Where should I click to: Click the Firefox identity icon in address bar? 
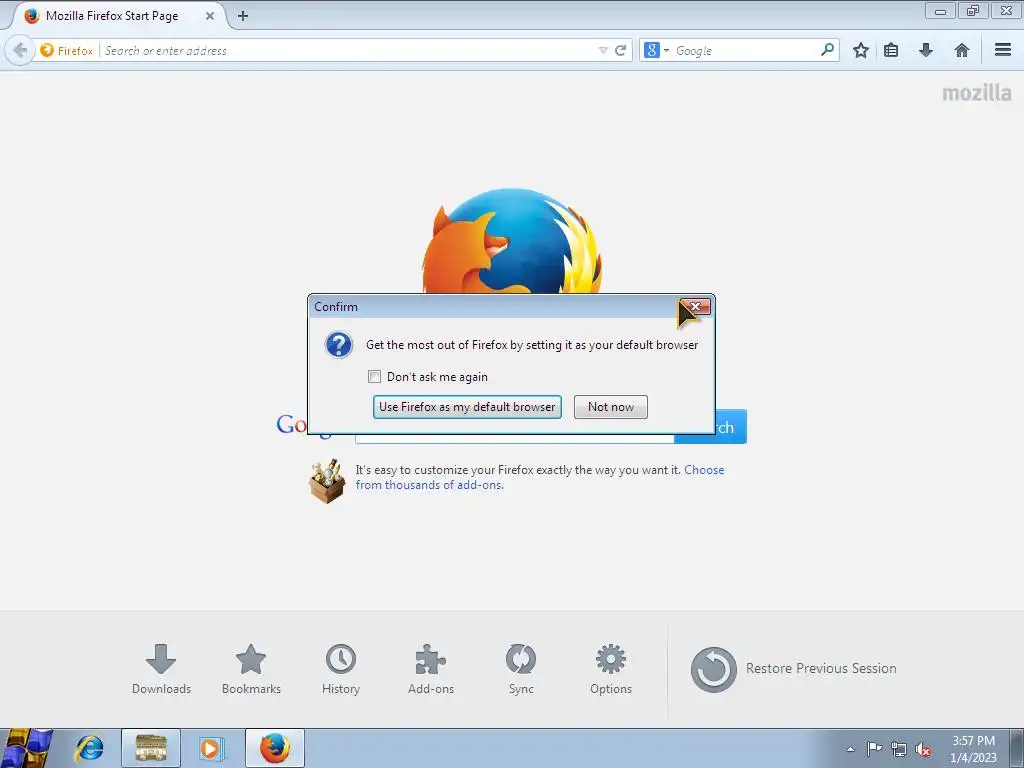(67, 50)
